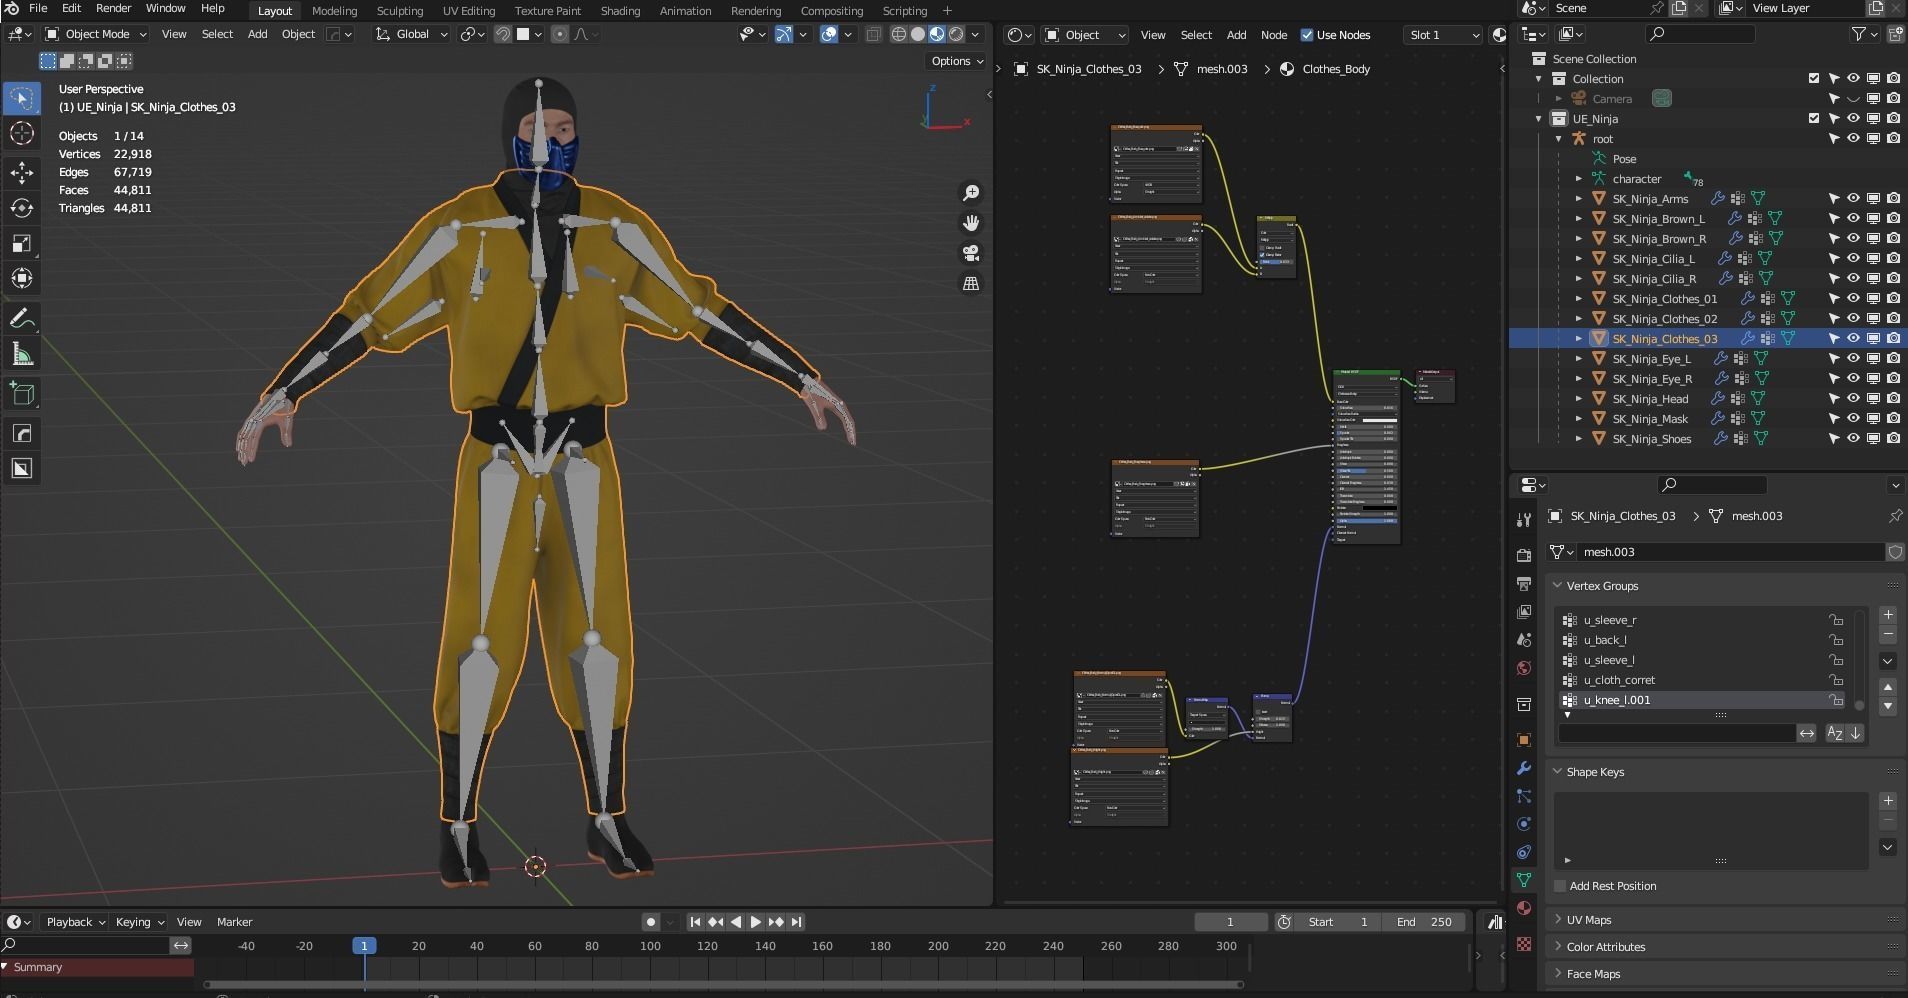This screenshot has width=1908, height=998.
Task: Click the timeline Marker menu
Action: (235, 922)
